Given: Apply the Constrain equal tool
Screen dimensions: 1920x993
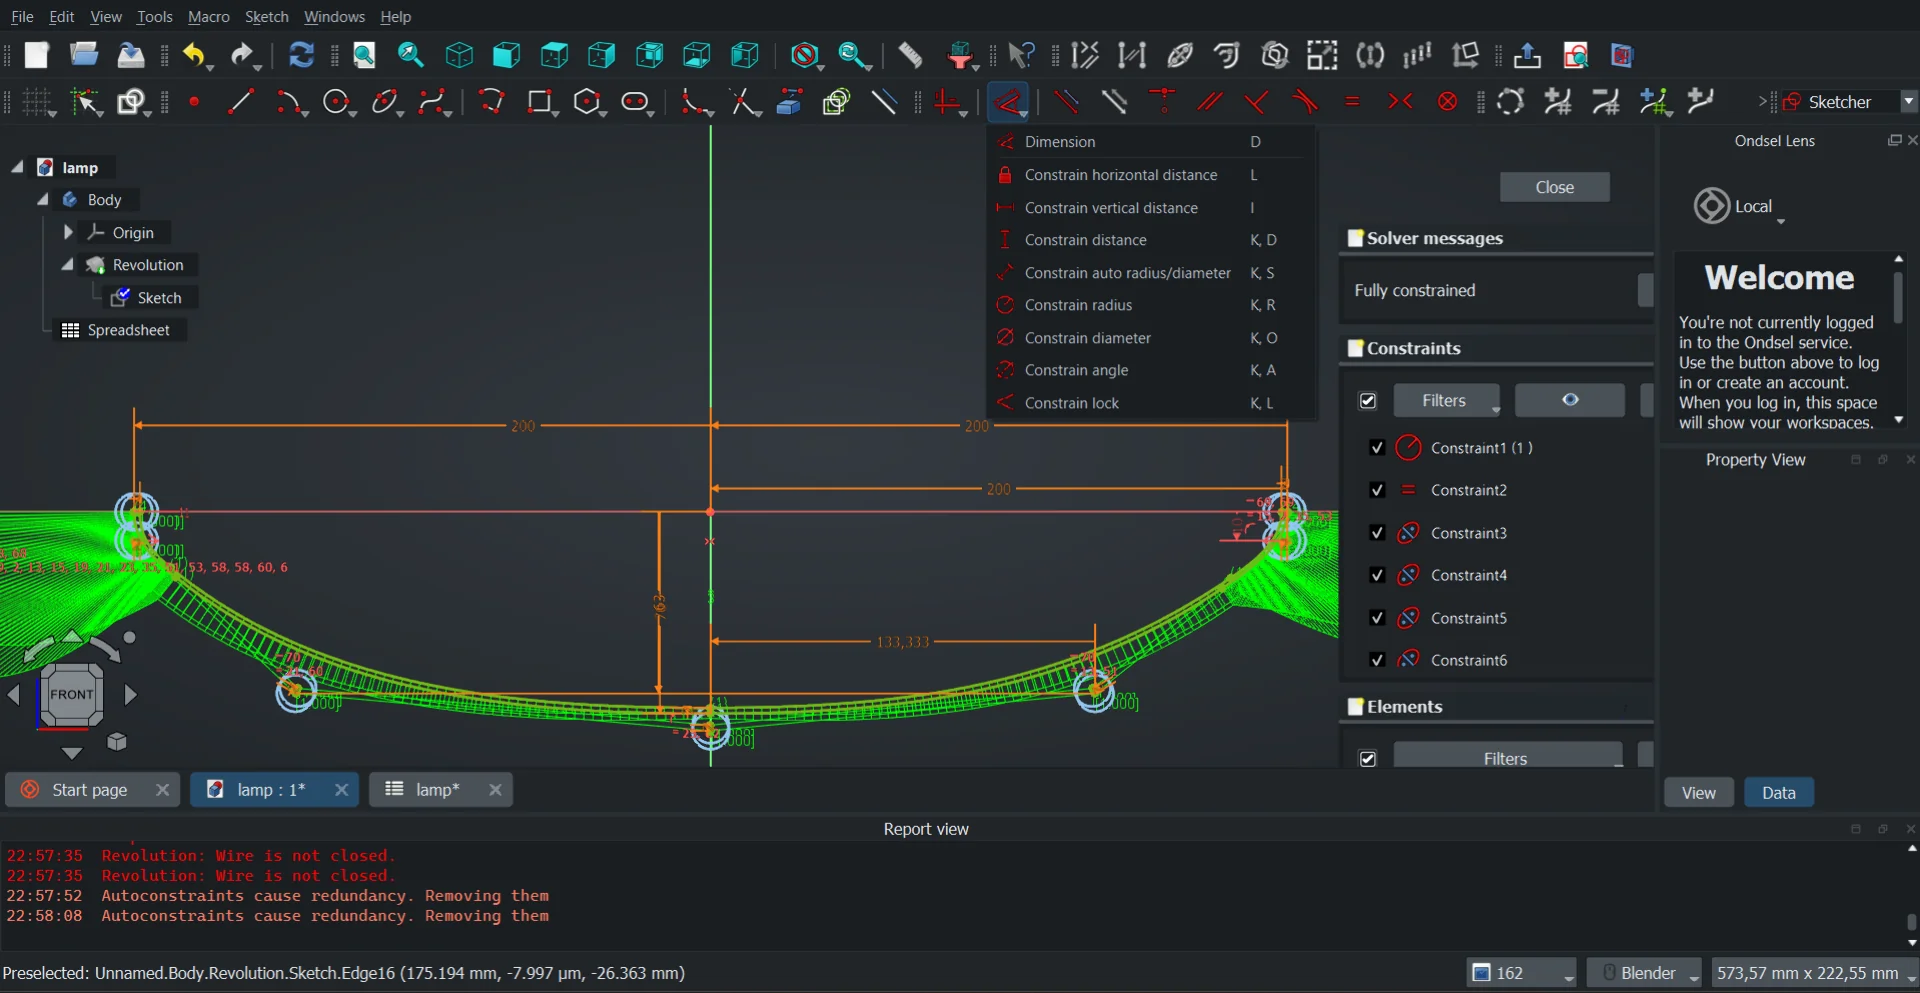Looking at the screenshot, I should click(x=1352, y=102).
